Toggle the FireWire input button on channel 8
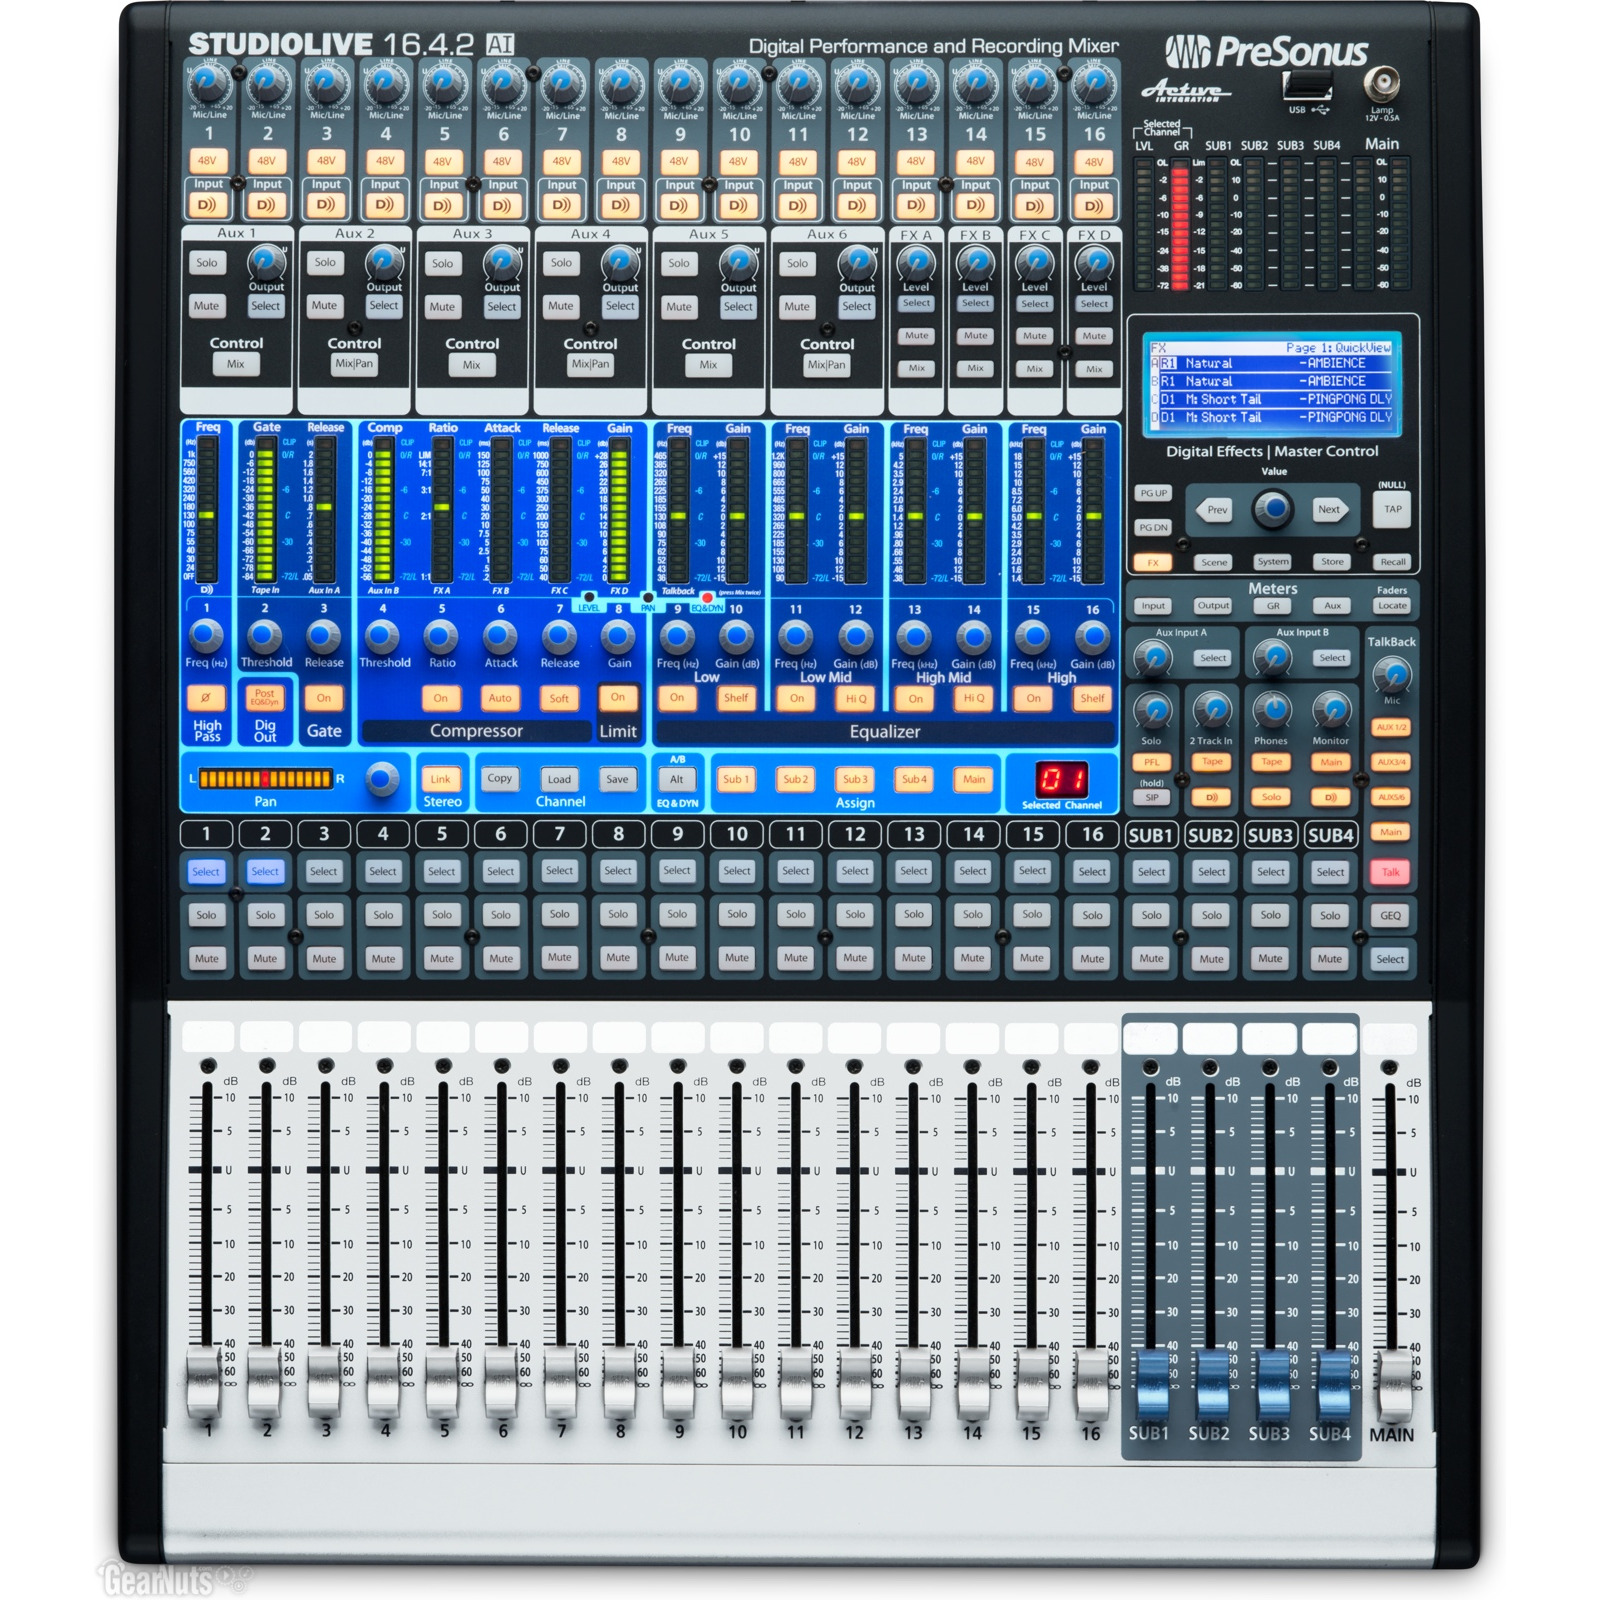 coord(620,205)
